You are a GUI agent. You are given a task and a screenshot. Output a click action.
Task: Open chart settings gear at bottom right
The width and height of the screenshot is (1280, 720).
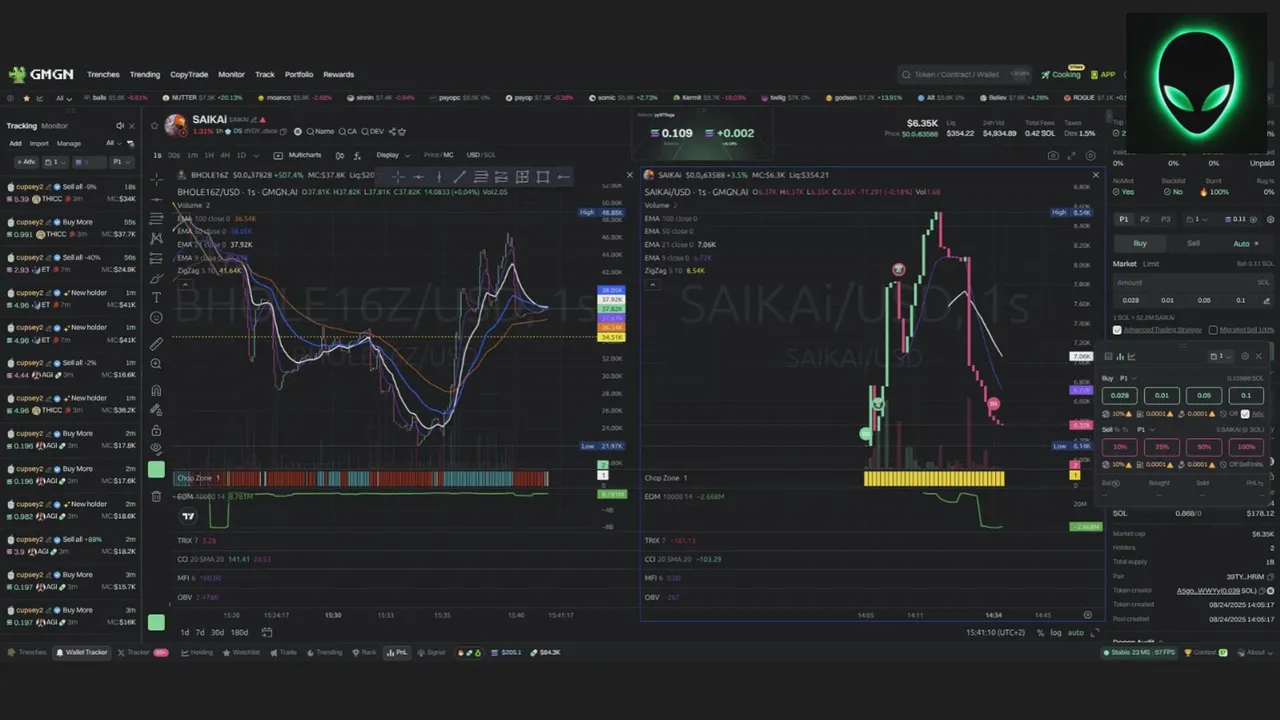pos(1087,615)
